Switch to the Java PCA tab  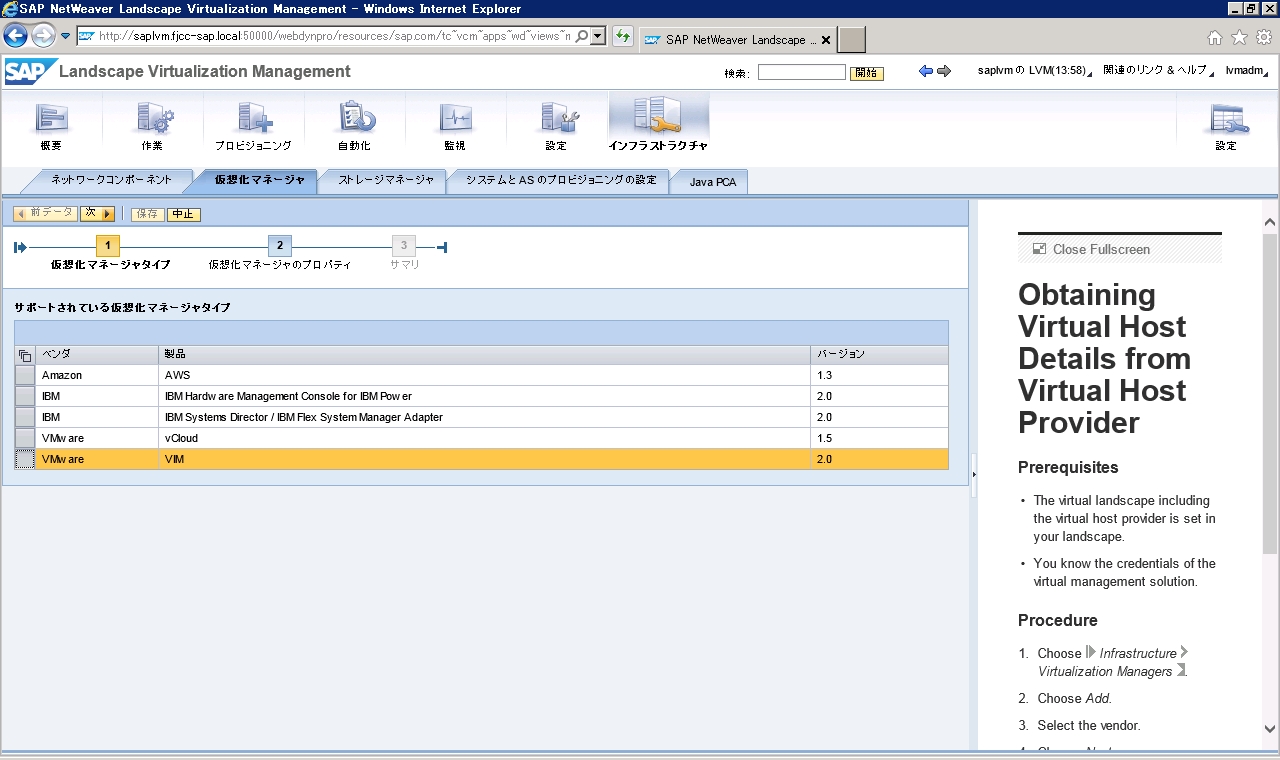712,182
